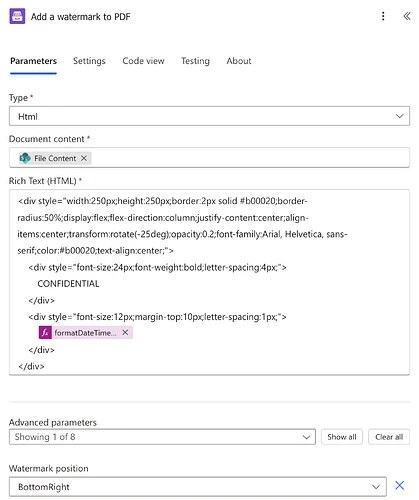Click the action title Add a watermark to PDF
419x500 pixels.
(80, 17)
